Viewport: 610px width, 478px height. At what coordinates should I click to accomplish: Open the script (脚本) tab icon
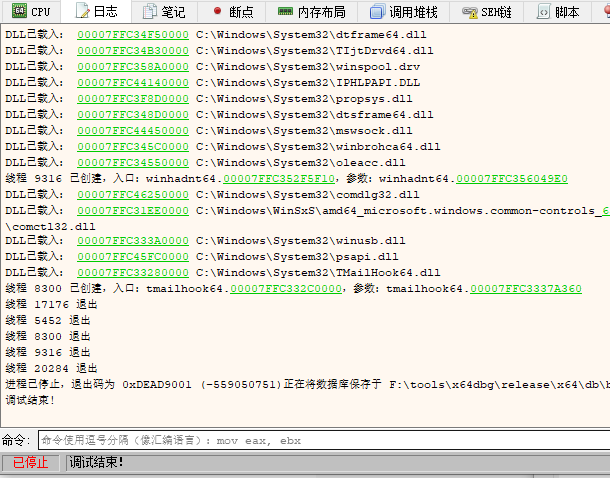tap(543, 12)
